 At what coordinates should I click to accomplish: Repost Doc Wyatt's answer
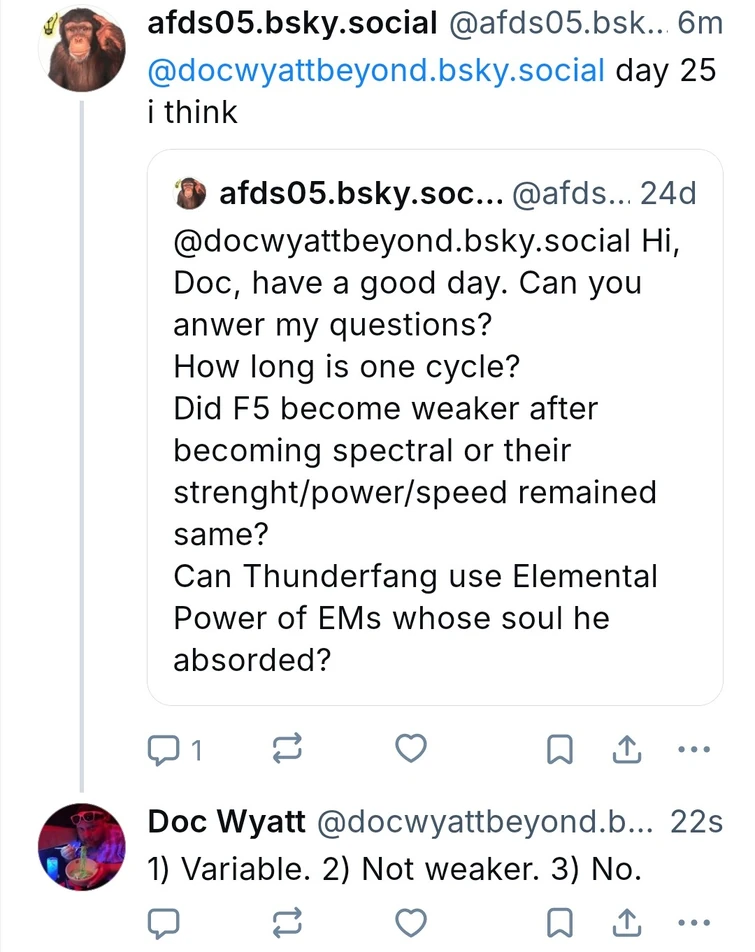286,920
